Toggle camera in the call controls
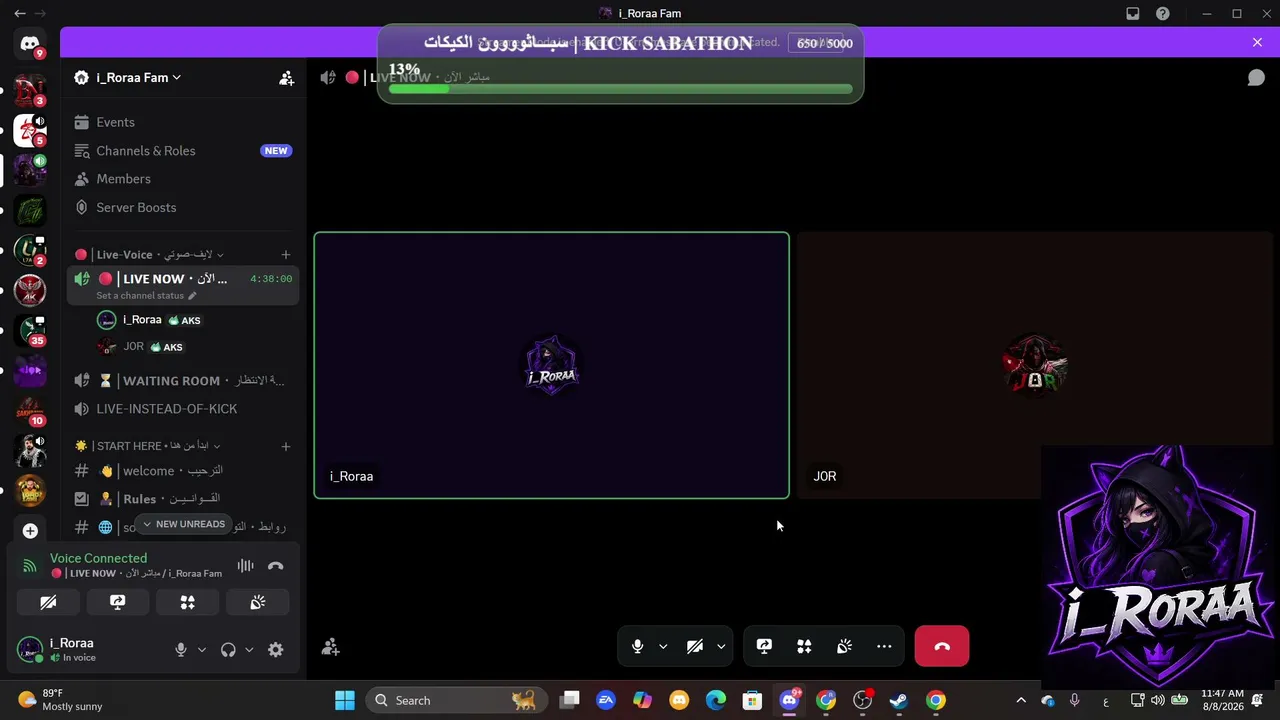Screen dimensions: 1280x720 pos(695,647)
